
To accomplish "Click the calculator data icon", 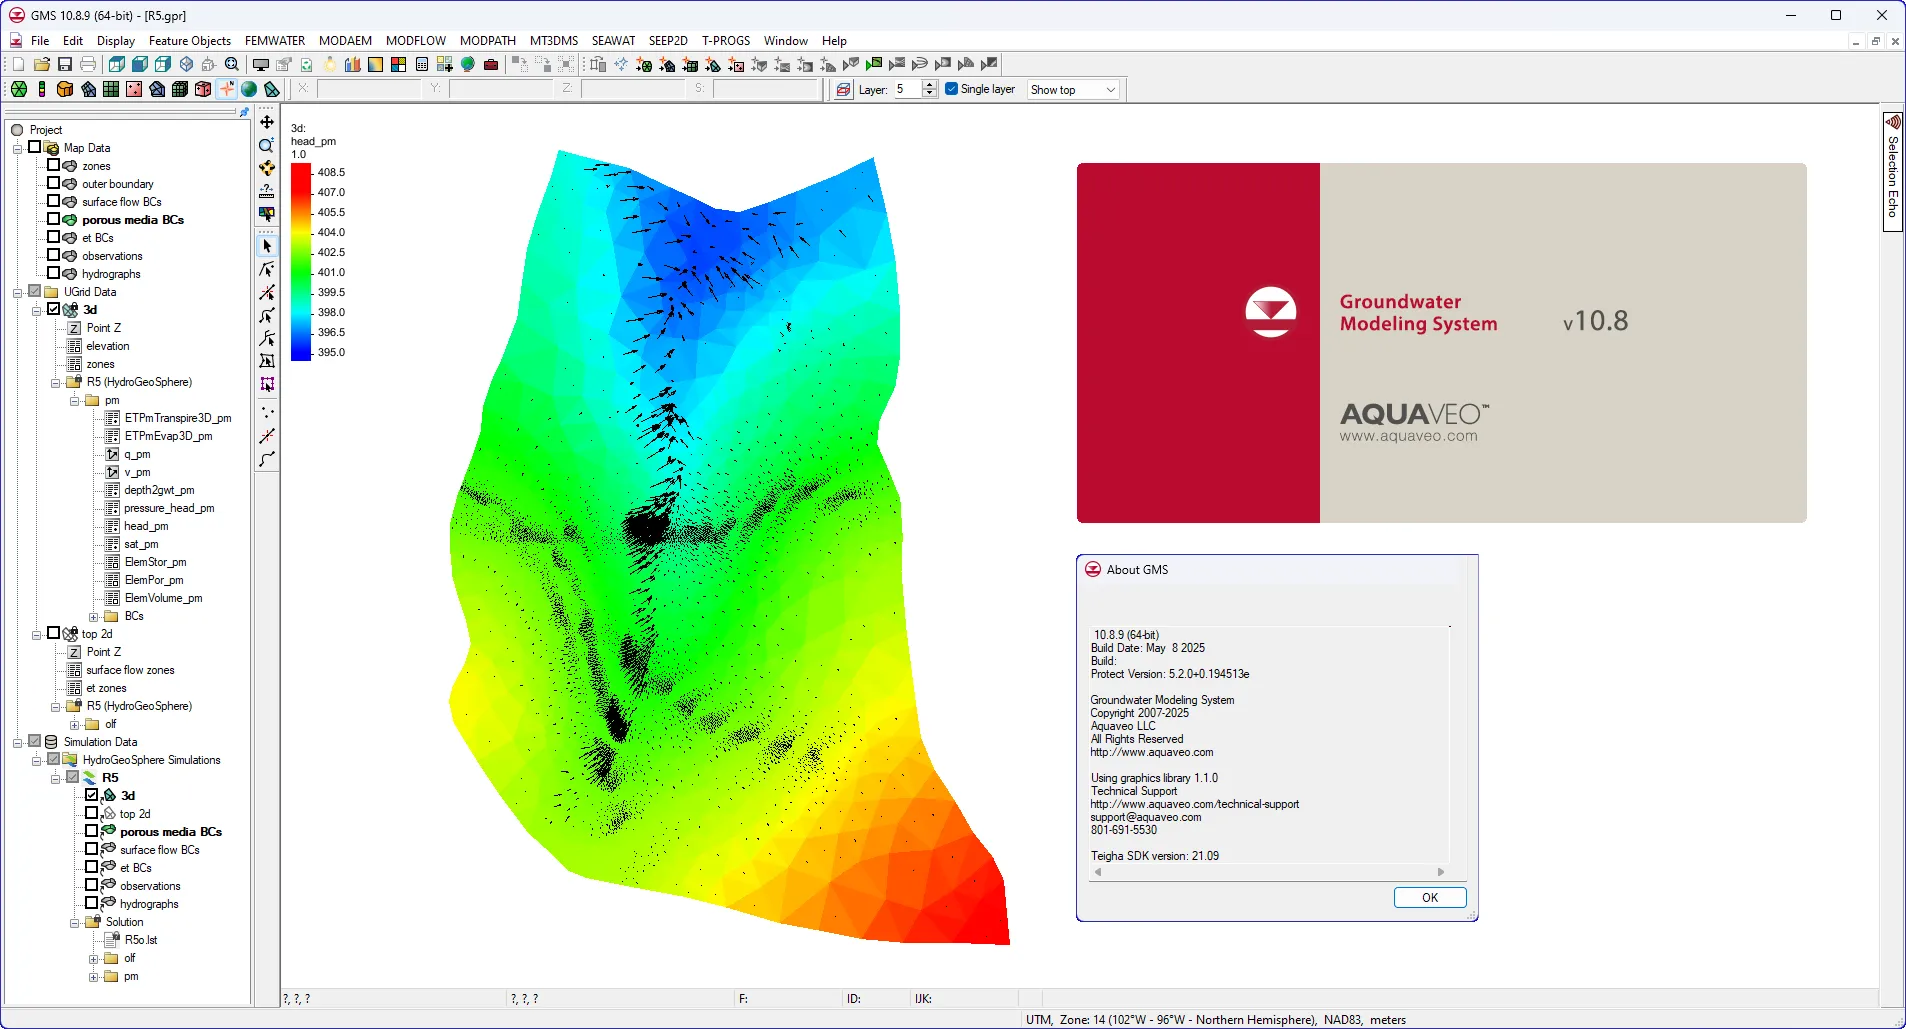I will (x=421, y=64).
